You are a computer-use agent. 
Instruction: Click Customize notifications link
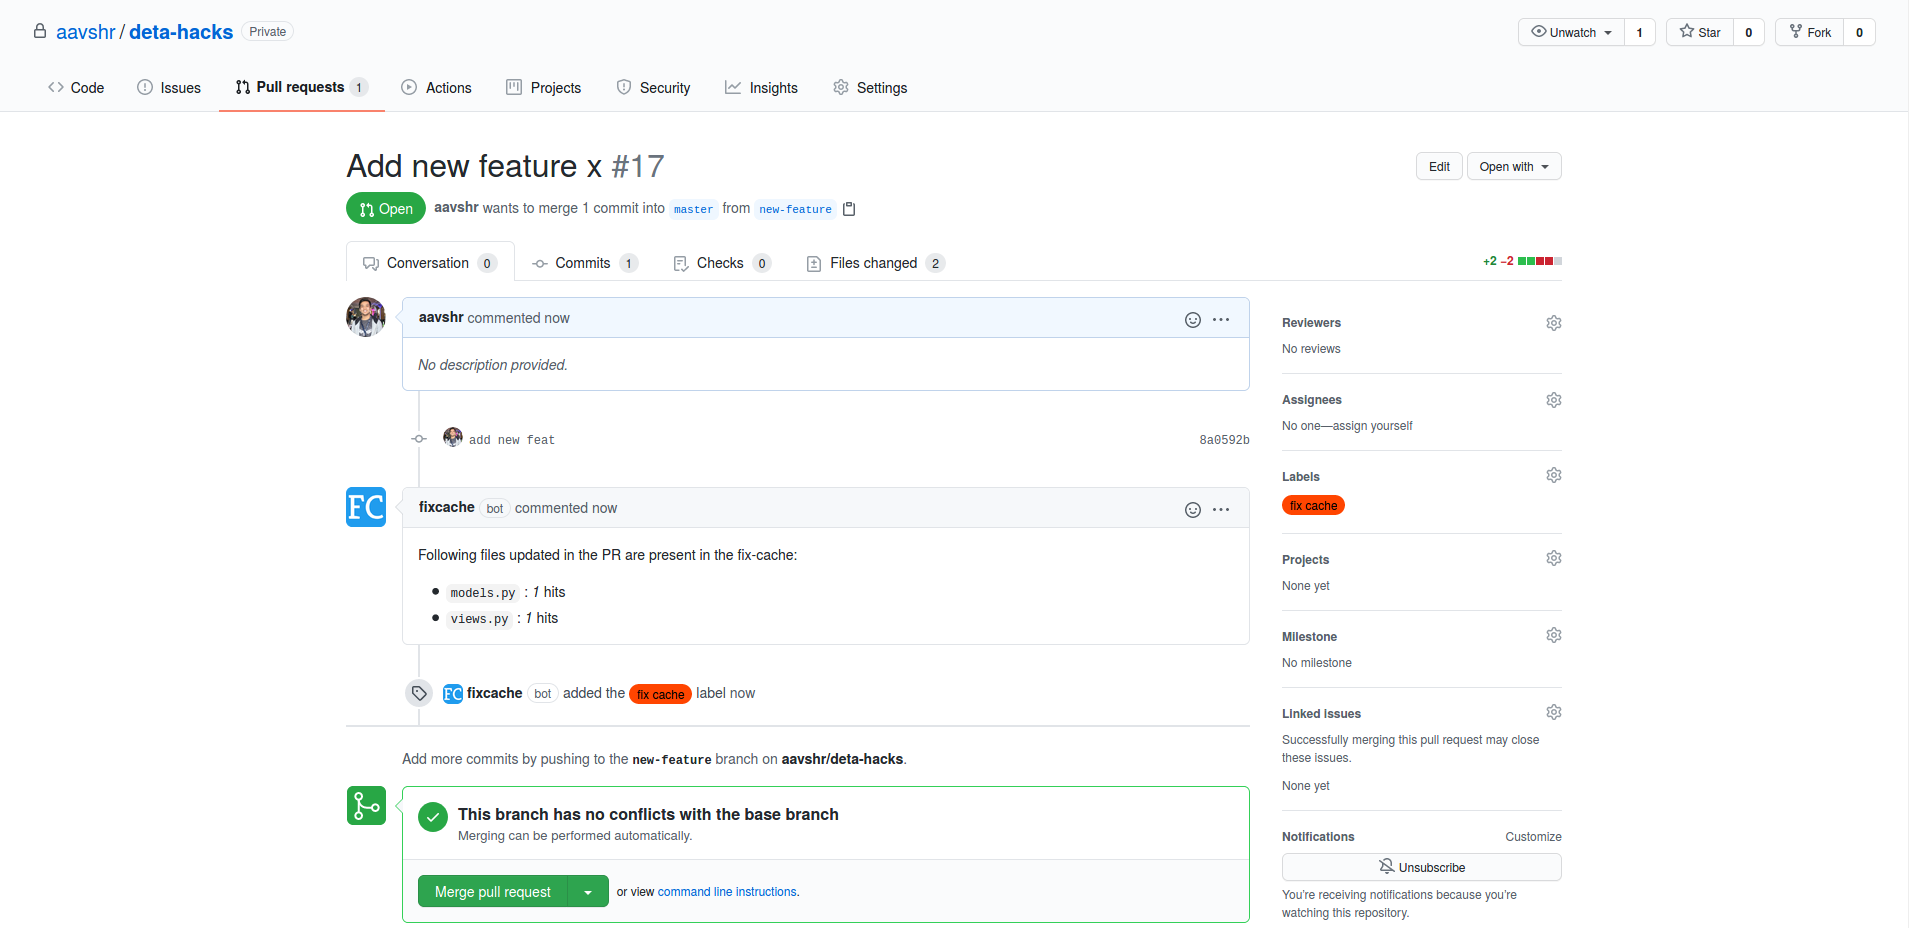(1533, 837)
